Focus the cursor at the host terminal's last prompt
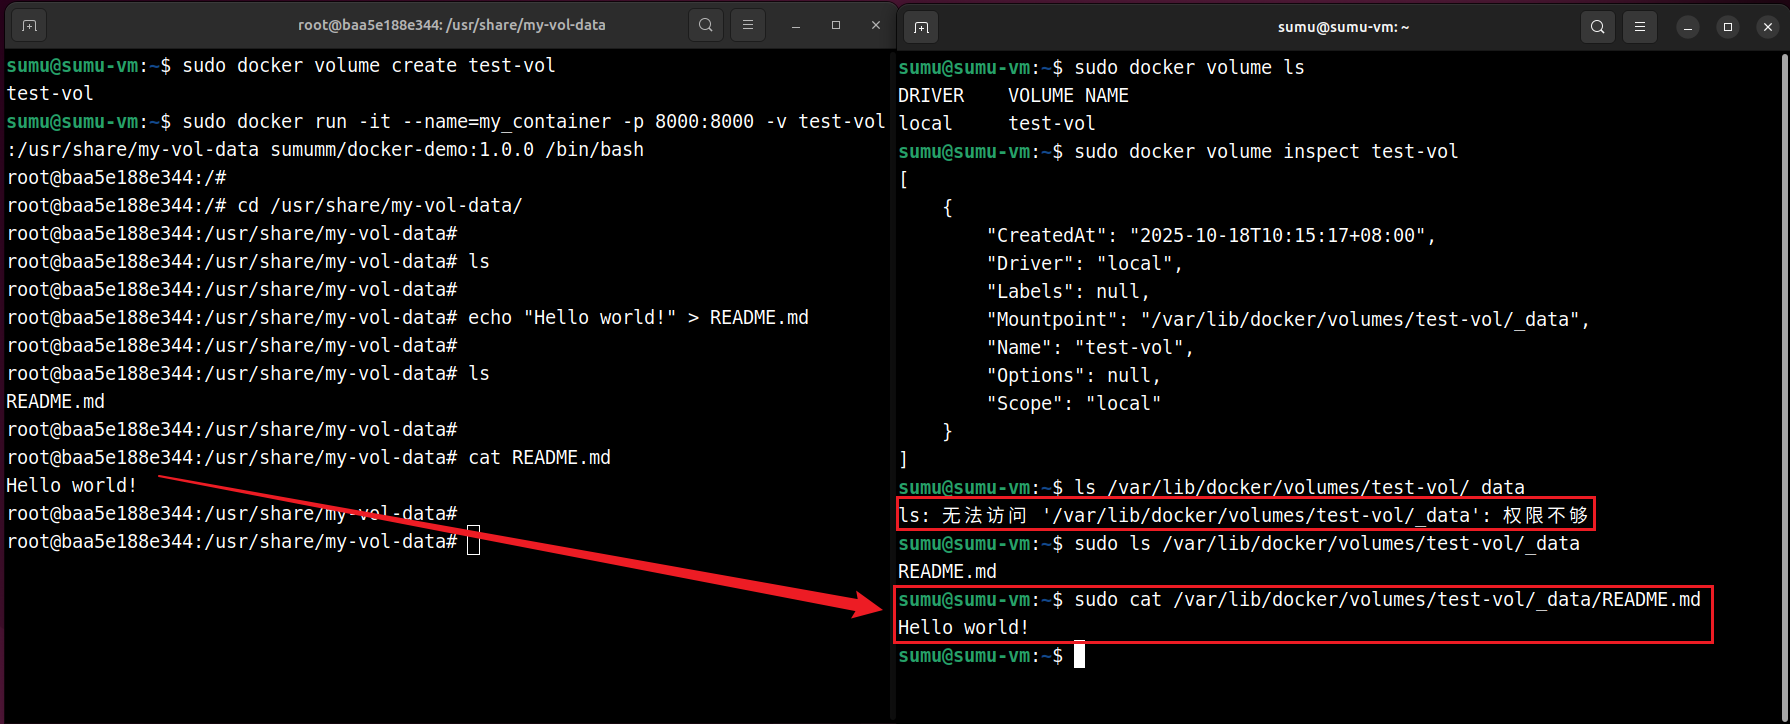 tap(1079, 656)
